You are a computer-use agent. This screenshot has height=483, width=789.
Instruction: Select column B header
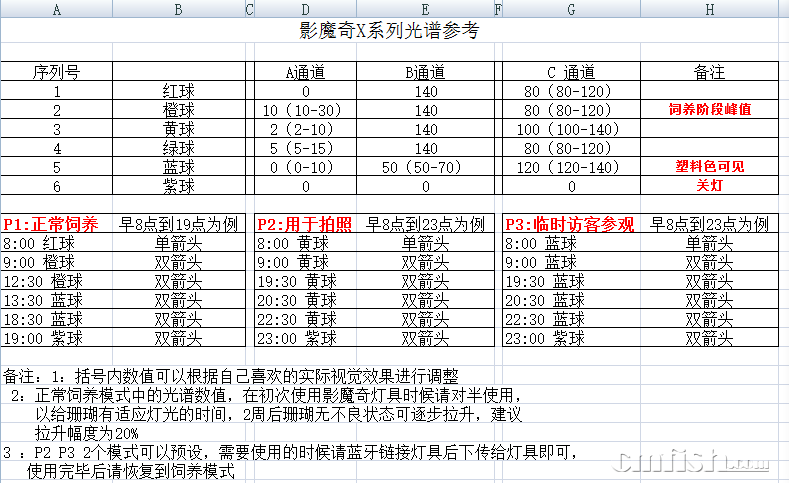178,9
